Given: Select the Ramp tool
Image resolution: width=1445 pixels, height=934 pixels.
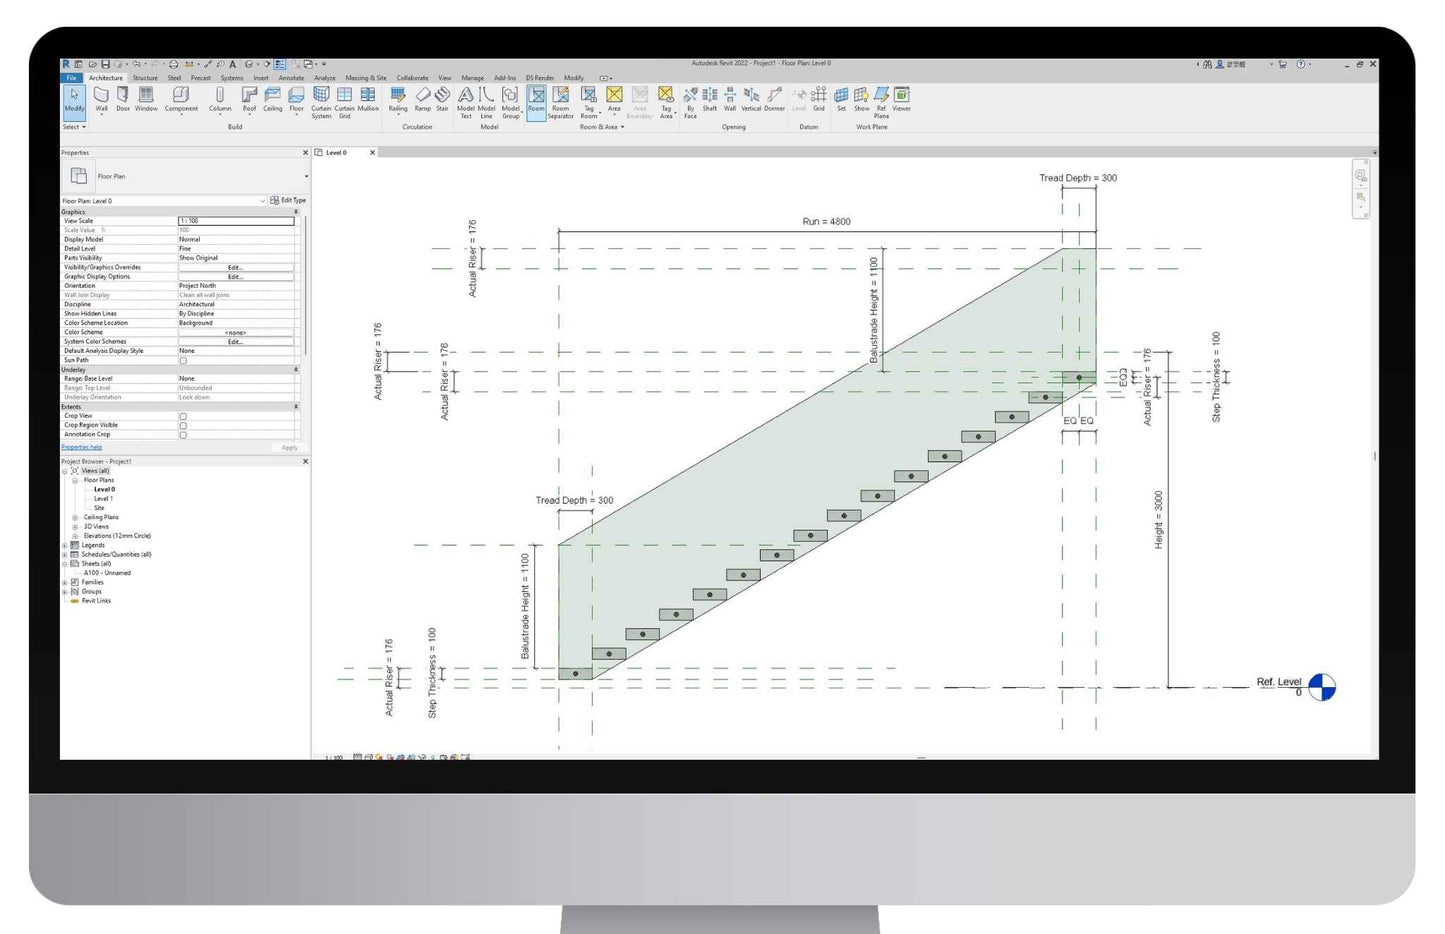Looking at the screenshot, I should (422, 98).
